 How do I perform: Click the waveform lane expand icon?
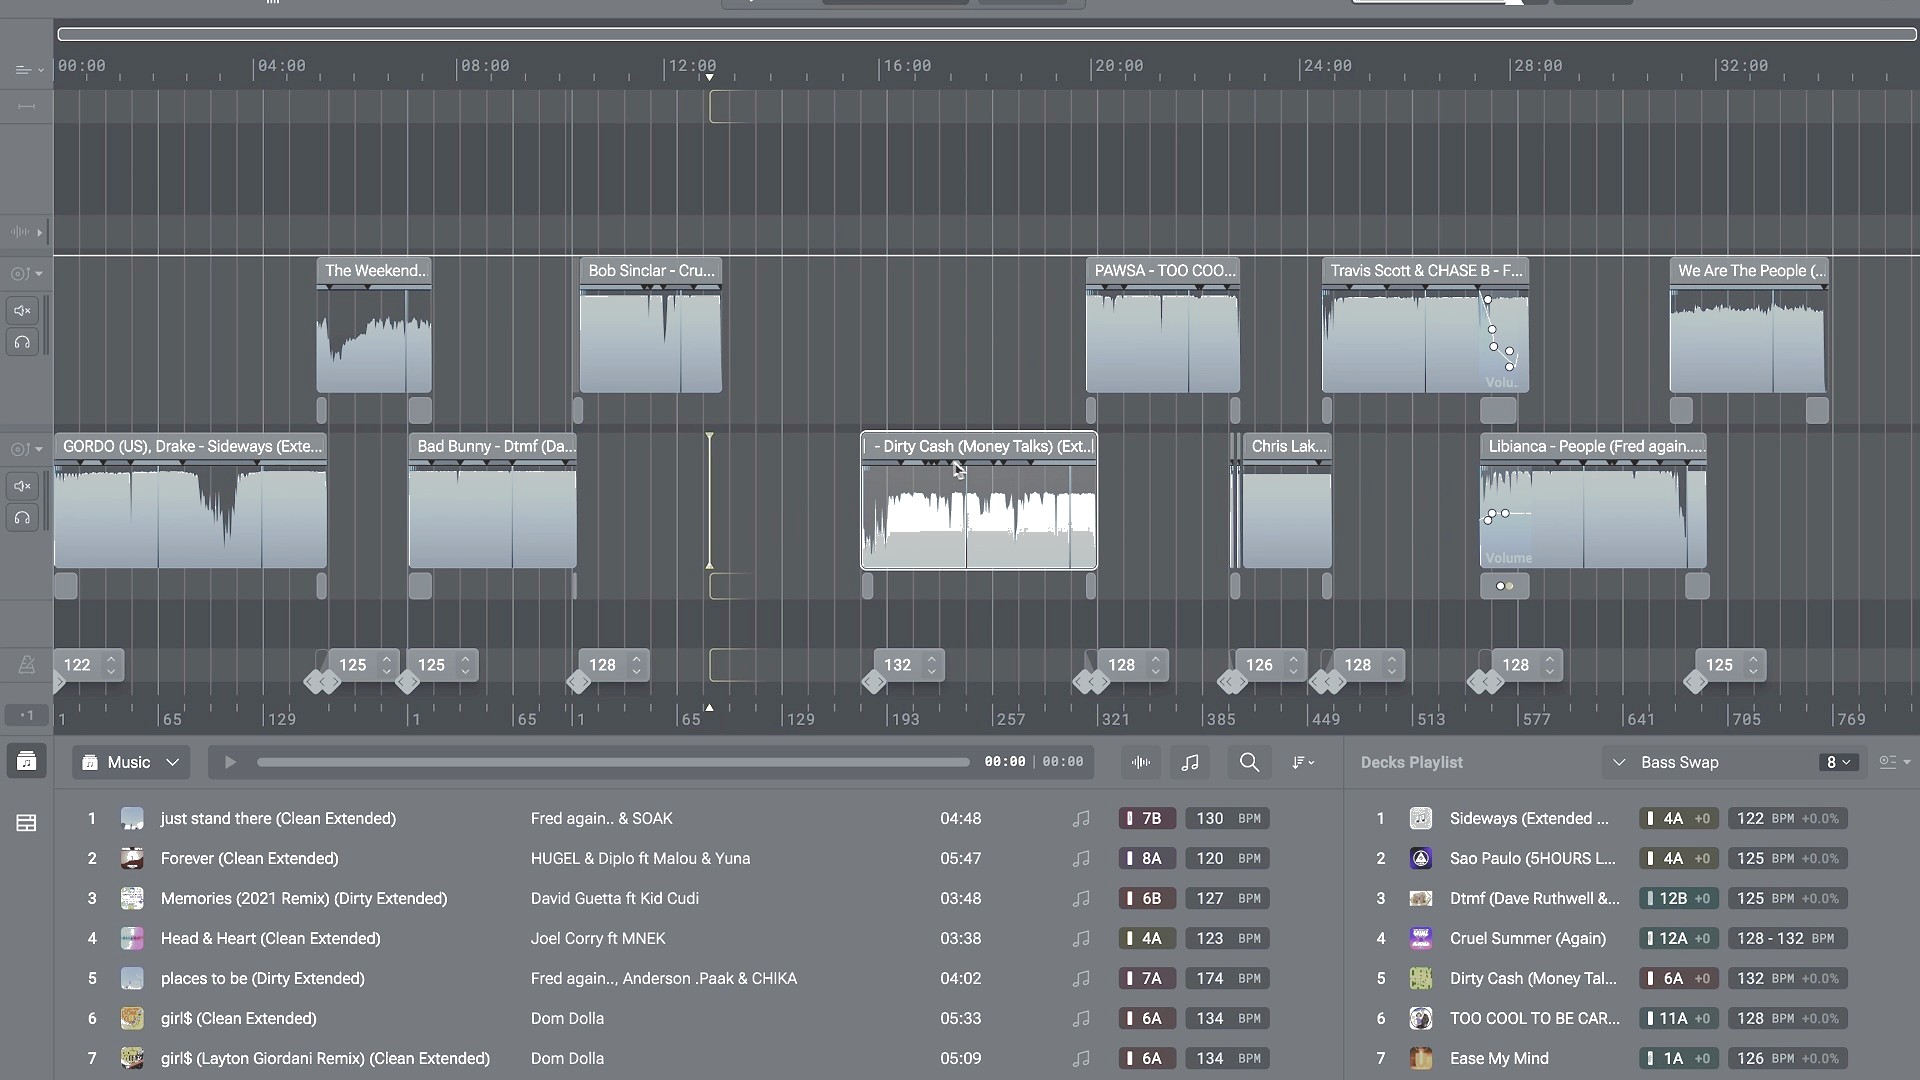coord(26,232)
